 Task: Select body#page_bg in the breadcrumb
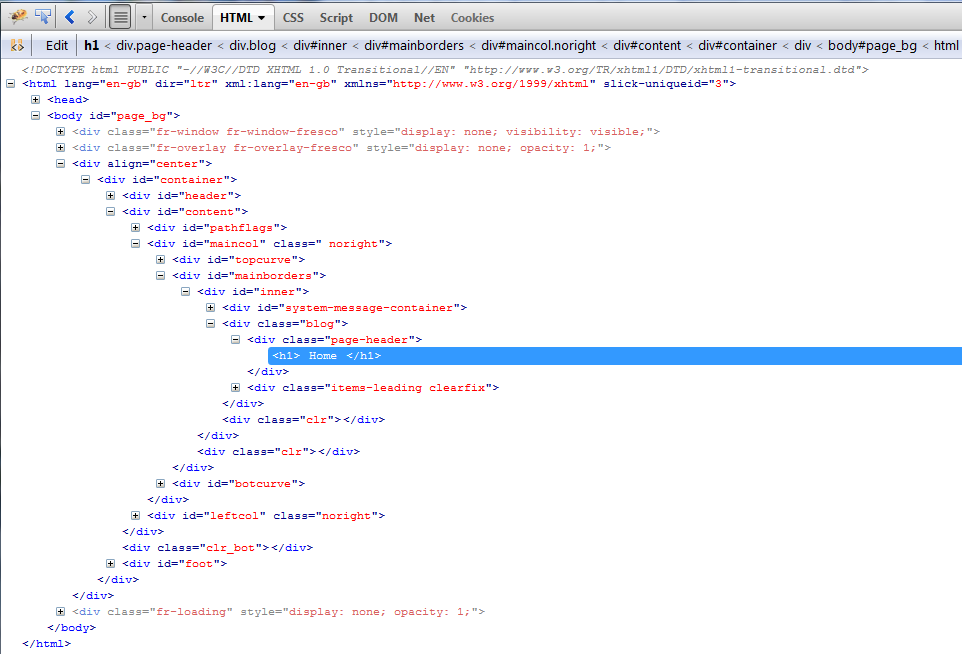tap(872, 45)
